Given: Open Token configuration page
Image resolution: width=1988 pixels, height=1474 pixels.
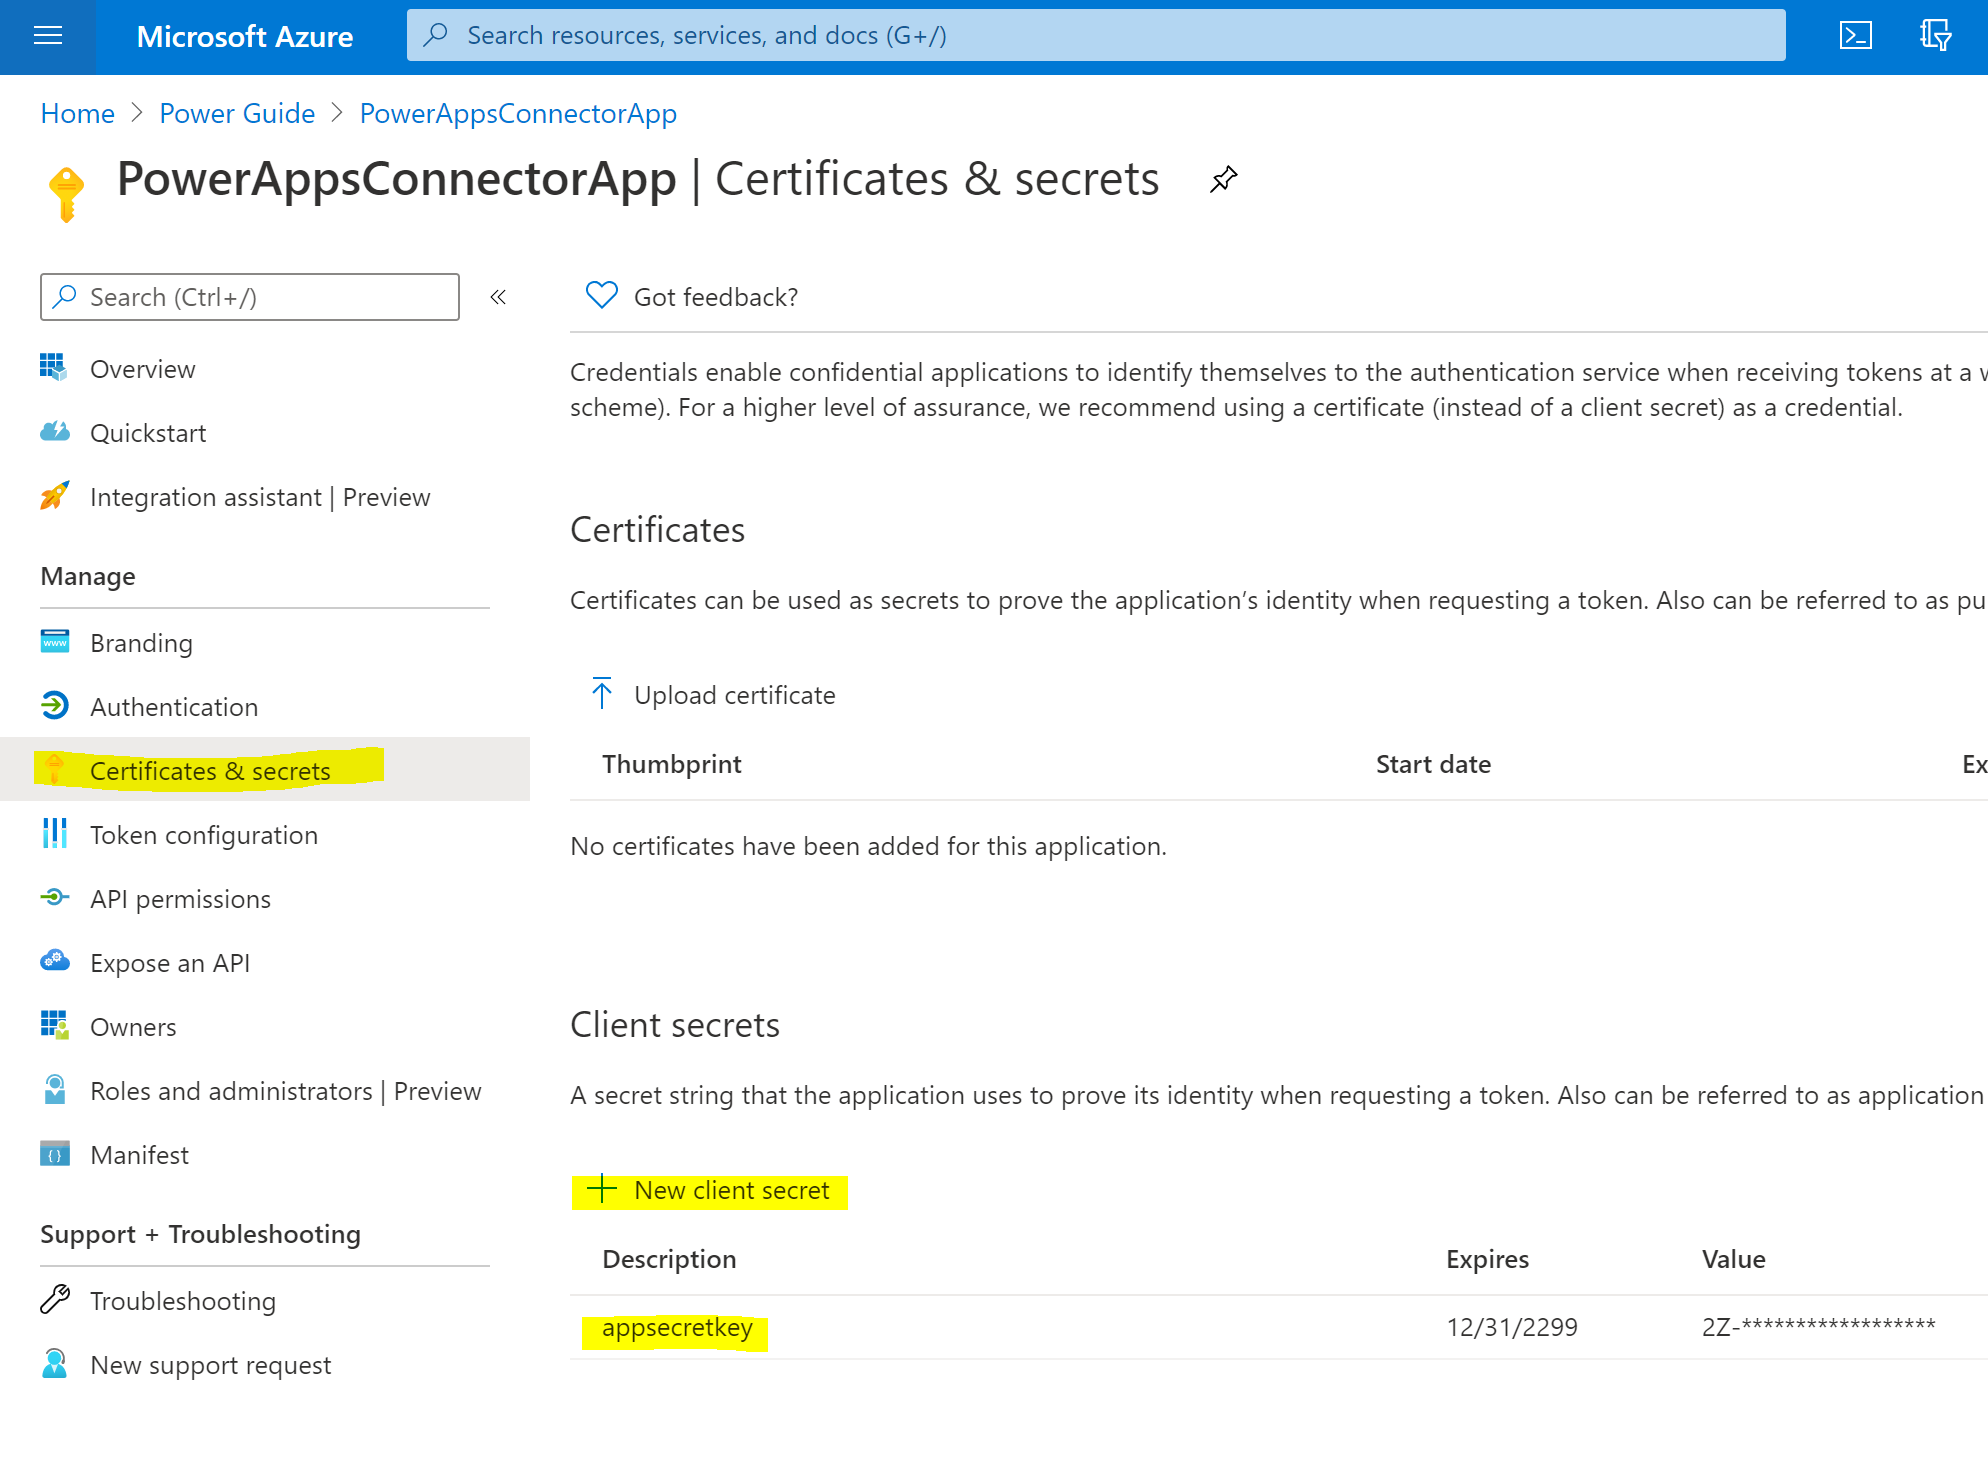Looking at the screenshot, I should pos(204,835).
